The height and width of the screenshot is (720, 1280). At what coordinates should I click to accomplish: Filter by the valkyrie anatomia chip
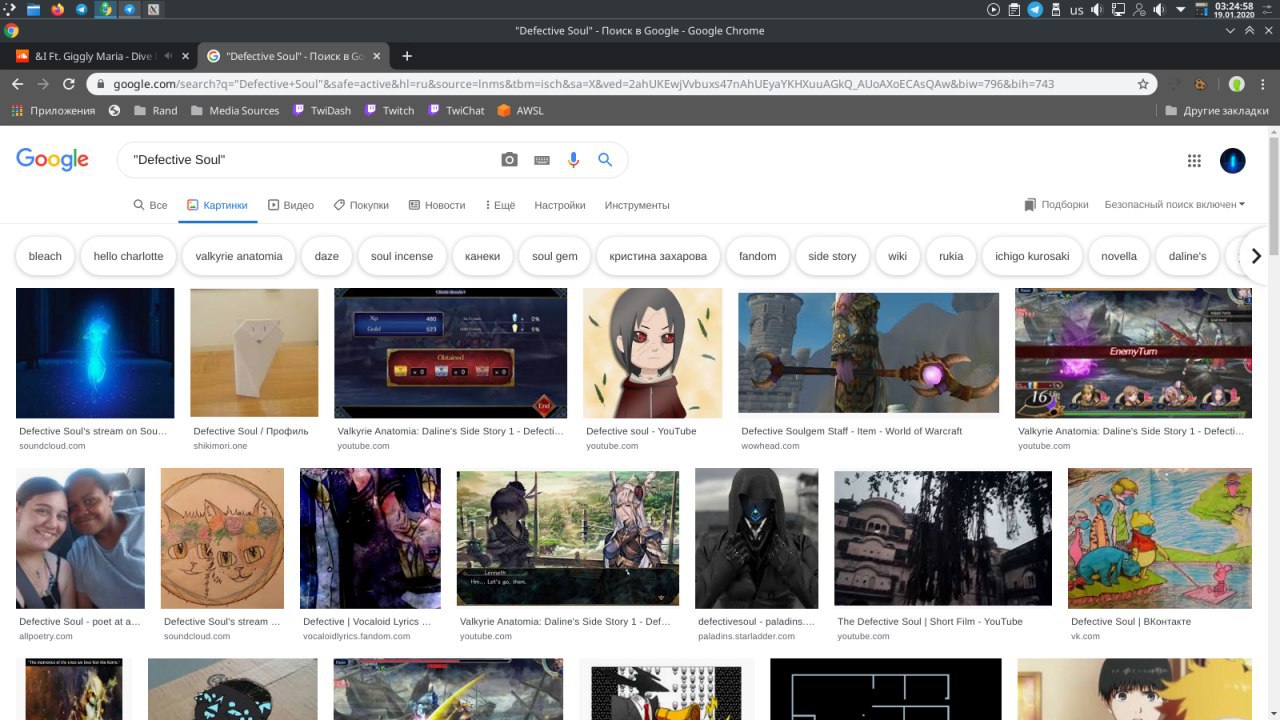point(239,256)
